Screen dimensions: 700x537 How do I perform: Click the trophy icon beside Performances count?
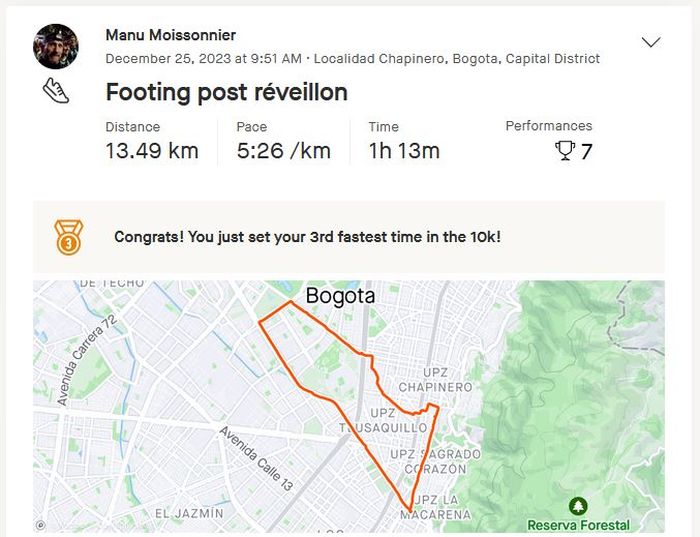(566, 152)
